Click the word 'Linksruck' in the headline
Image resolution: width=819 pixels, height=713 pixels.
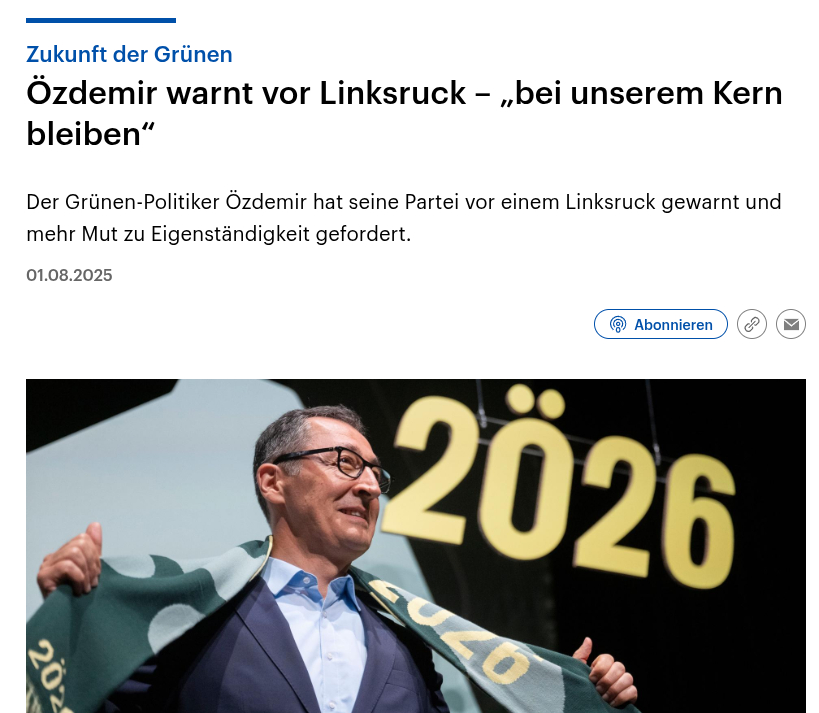click(x=392, y=93)
